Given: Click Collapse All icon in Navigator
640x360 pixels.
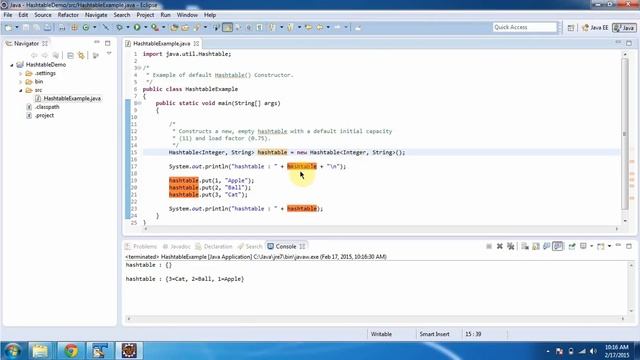Looking at the screenshot, I should pyautogui.click(x=70, y=55).
